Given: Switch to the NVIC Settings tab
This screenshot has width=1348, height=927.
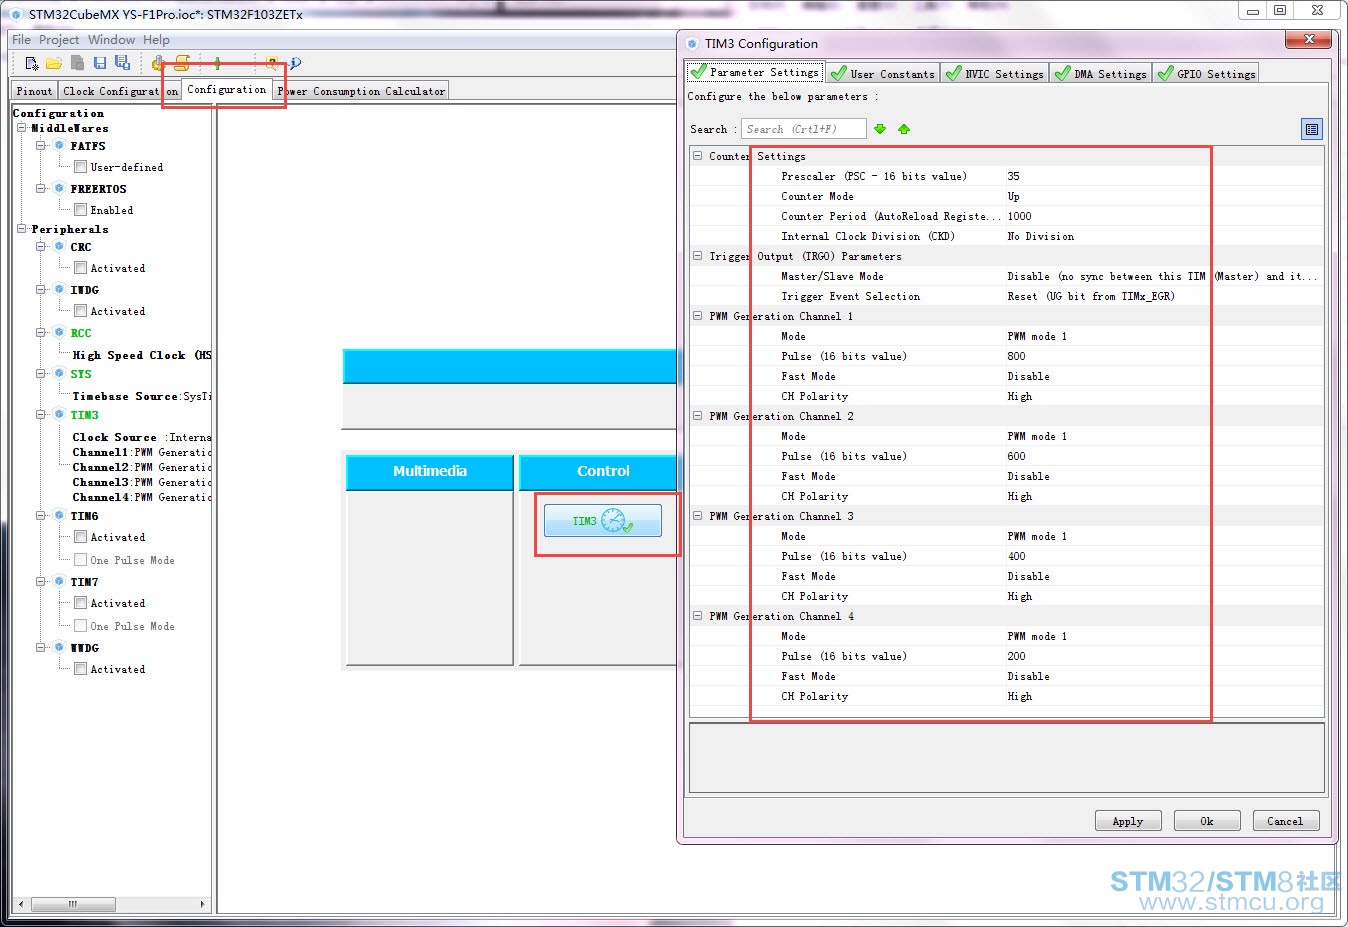Looking at the screenshot, I should click(x=995, y=74).
